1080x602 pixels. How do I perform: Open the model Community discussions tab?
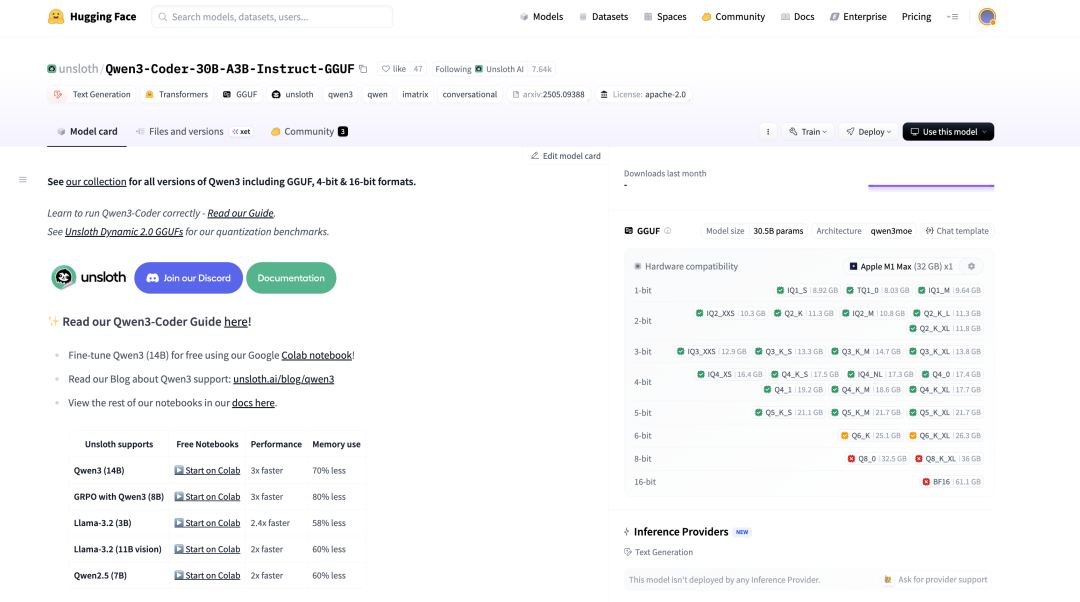[x=309, y=132]
